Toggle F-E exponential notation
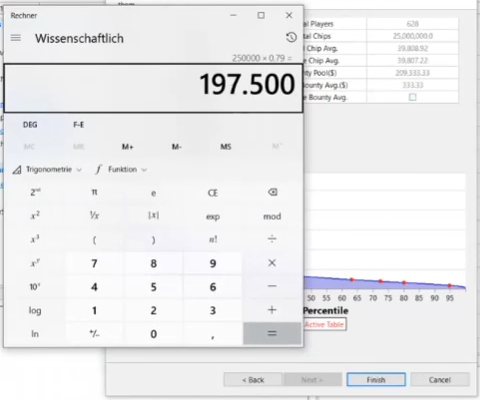The width and height of the screenshot is (480, 400). [79, 125]
